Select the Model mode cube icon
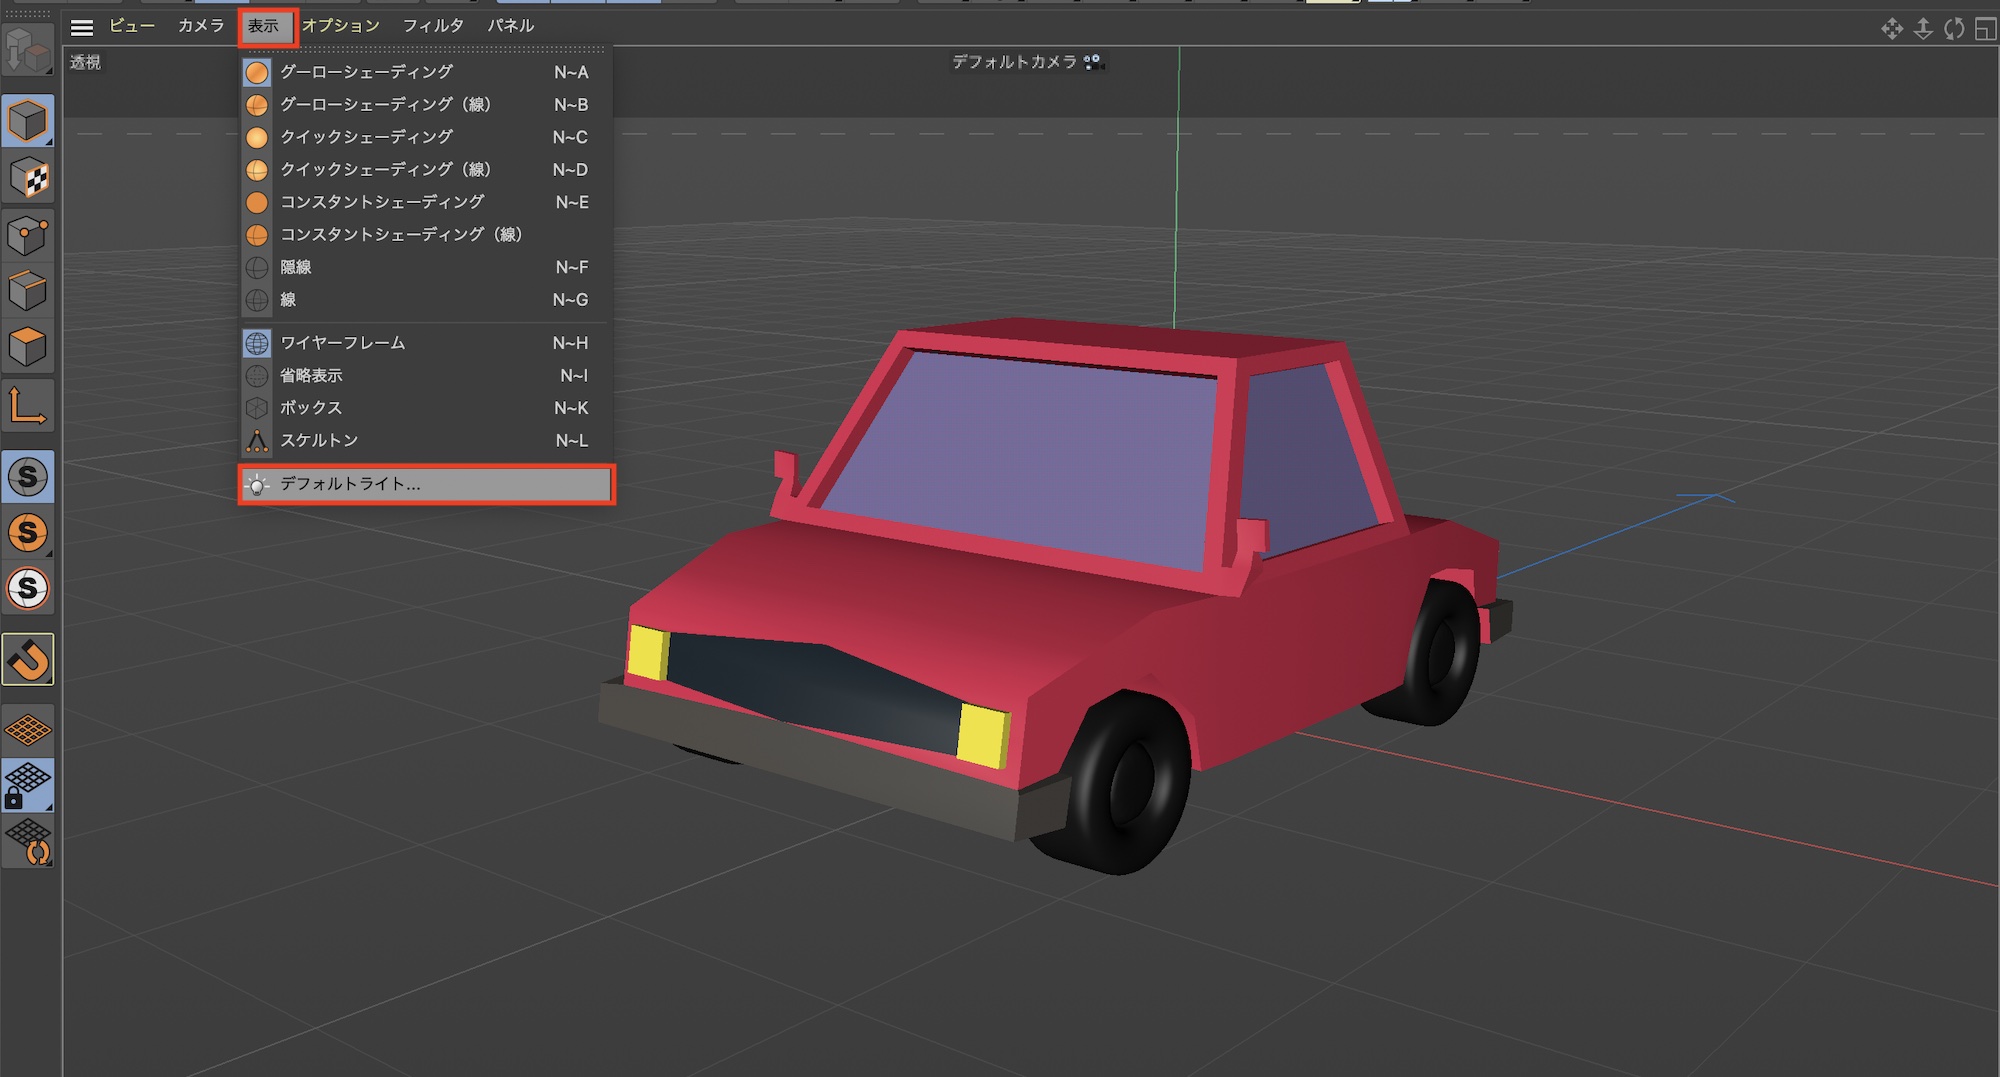Viewport: 2000px width, 1077px height. click(27, 121)
